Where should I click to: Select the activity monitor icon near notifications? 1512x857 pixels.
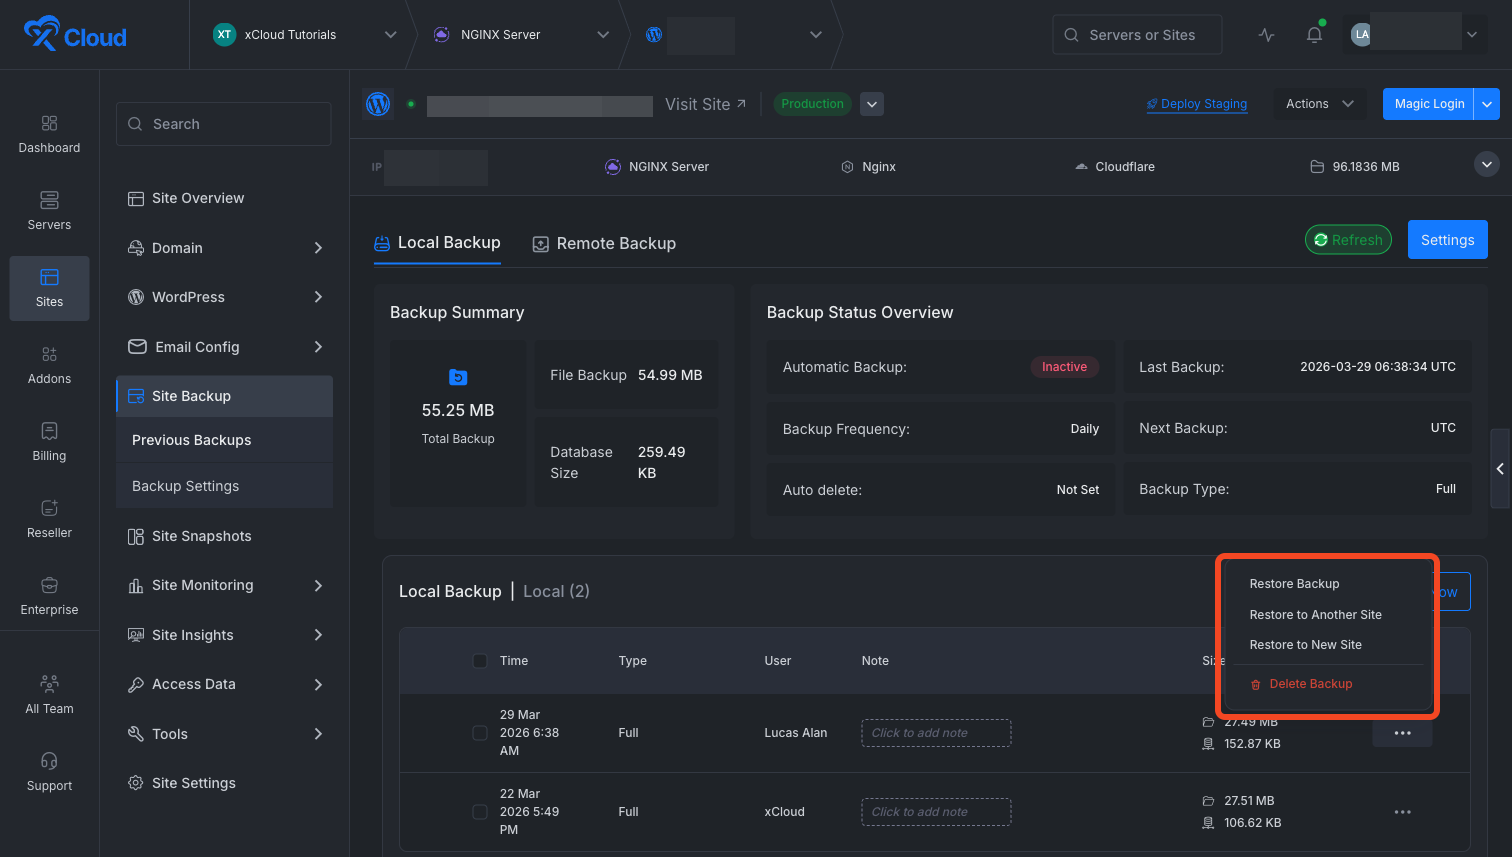[1266, 33]
